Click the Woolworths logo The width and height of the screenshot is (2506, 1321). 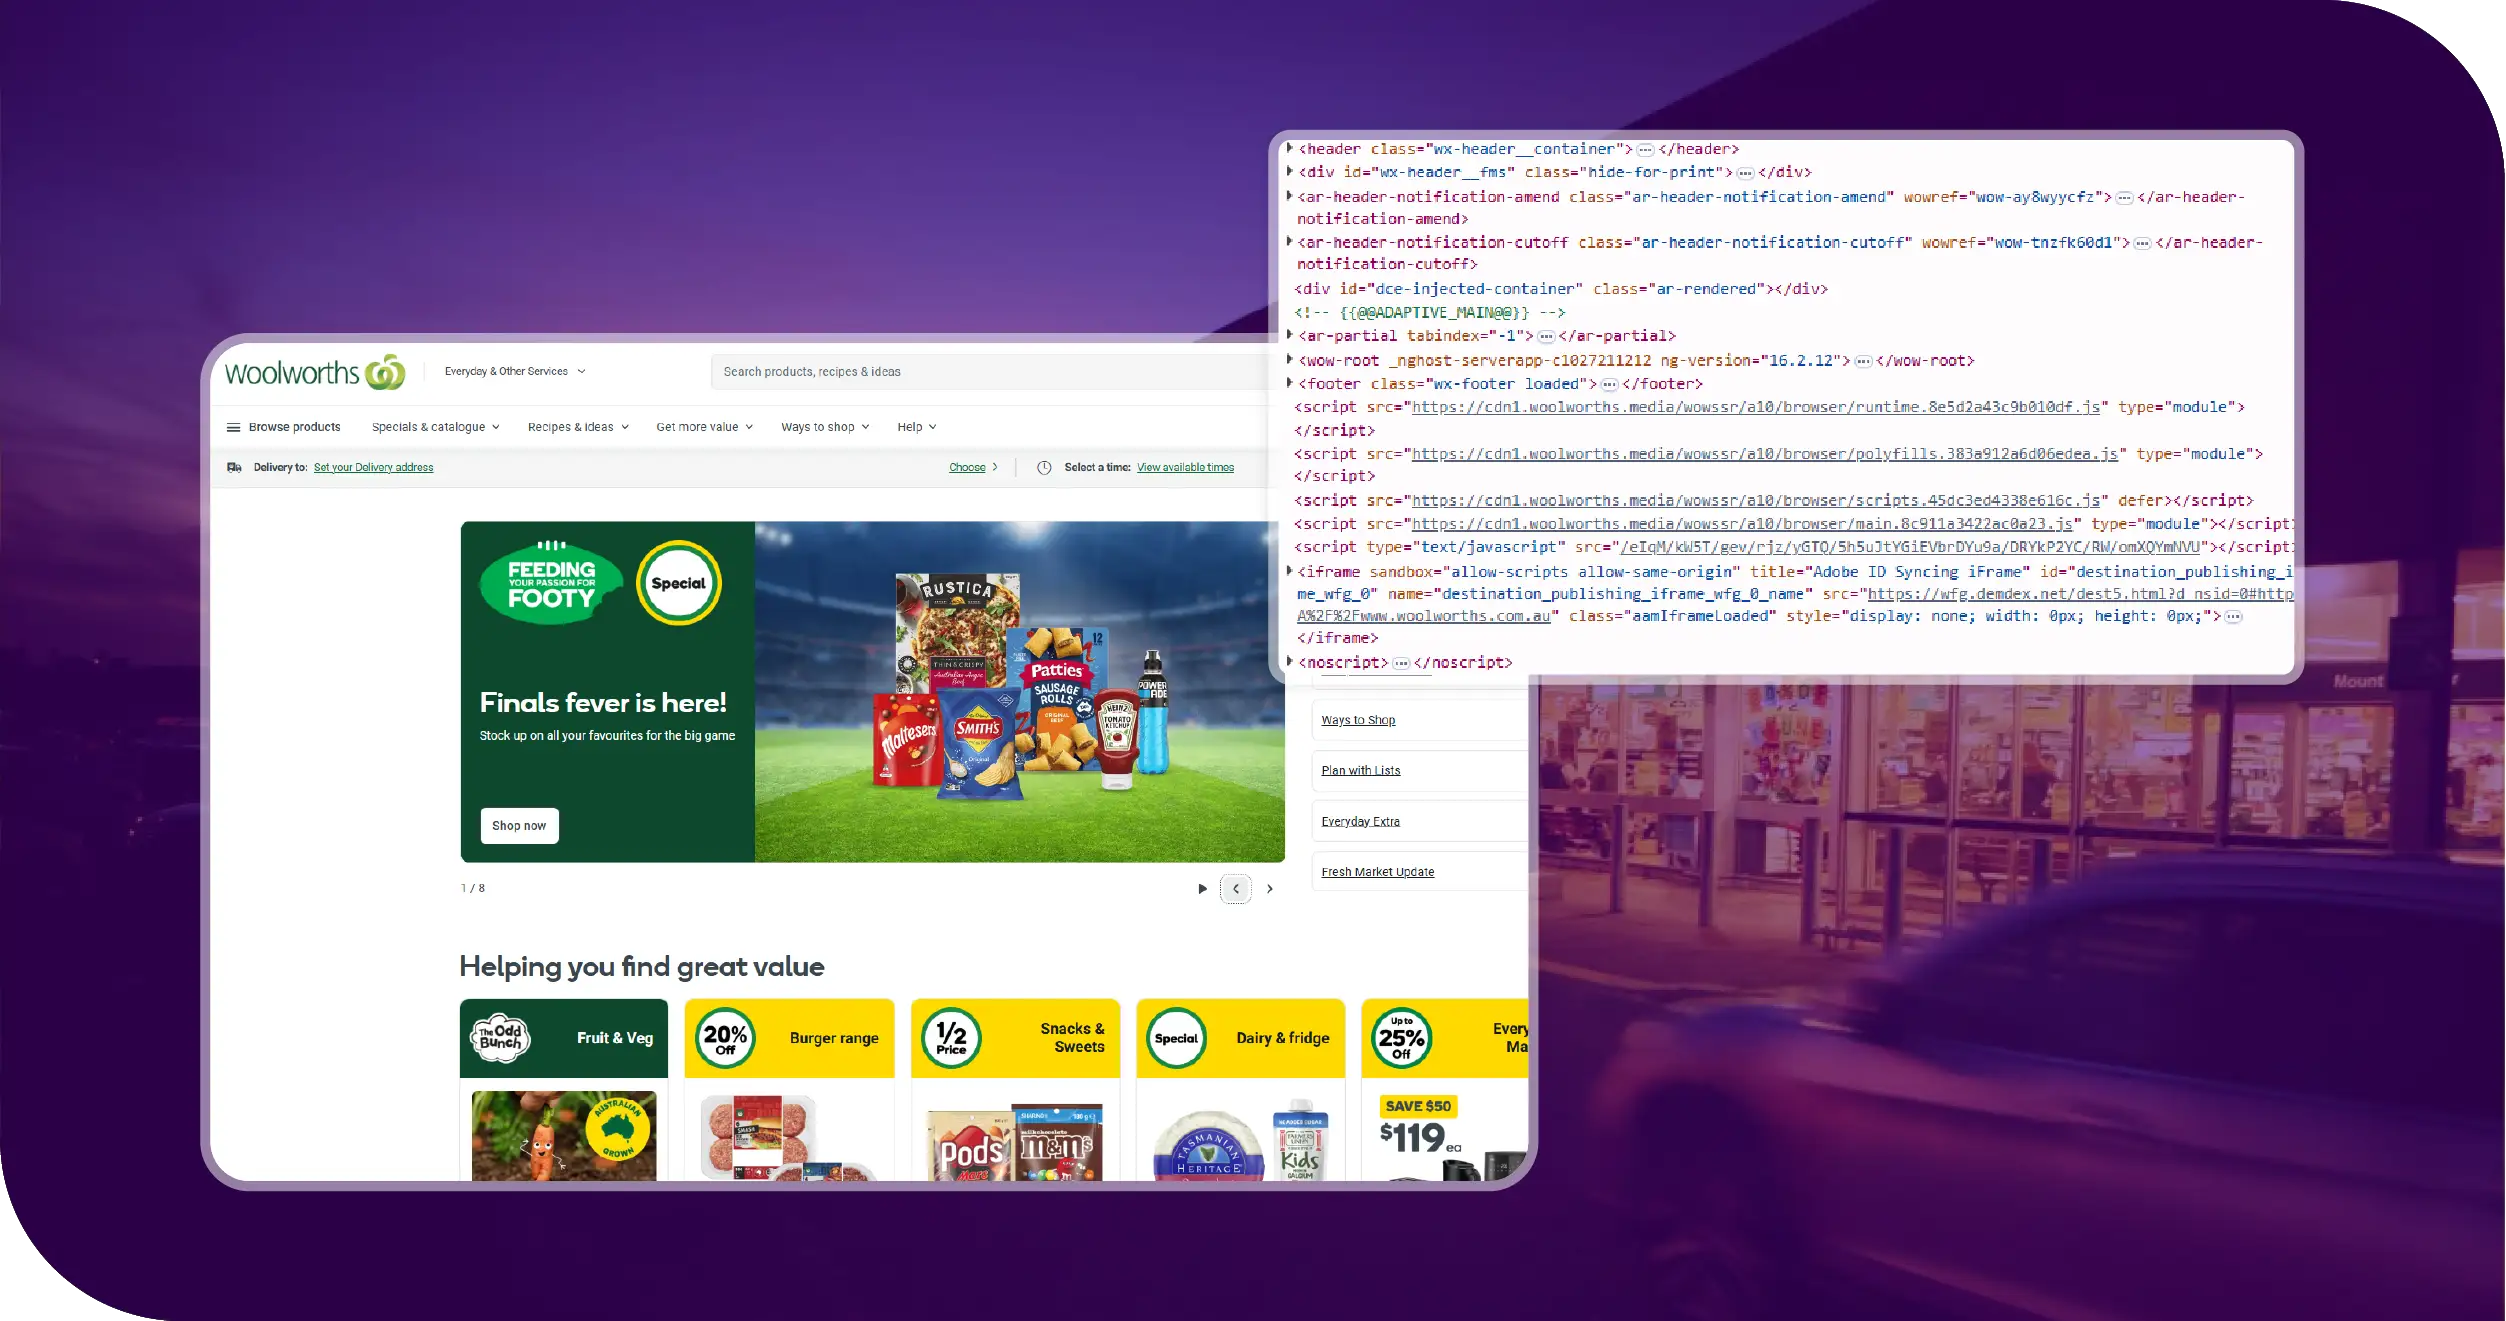pyautogui.click(x=314, y=373)
